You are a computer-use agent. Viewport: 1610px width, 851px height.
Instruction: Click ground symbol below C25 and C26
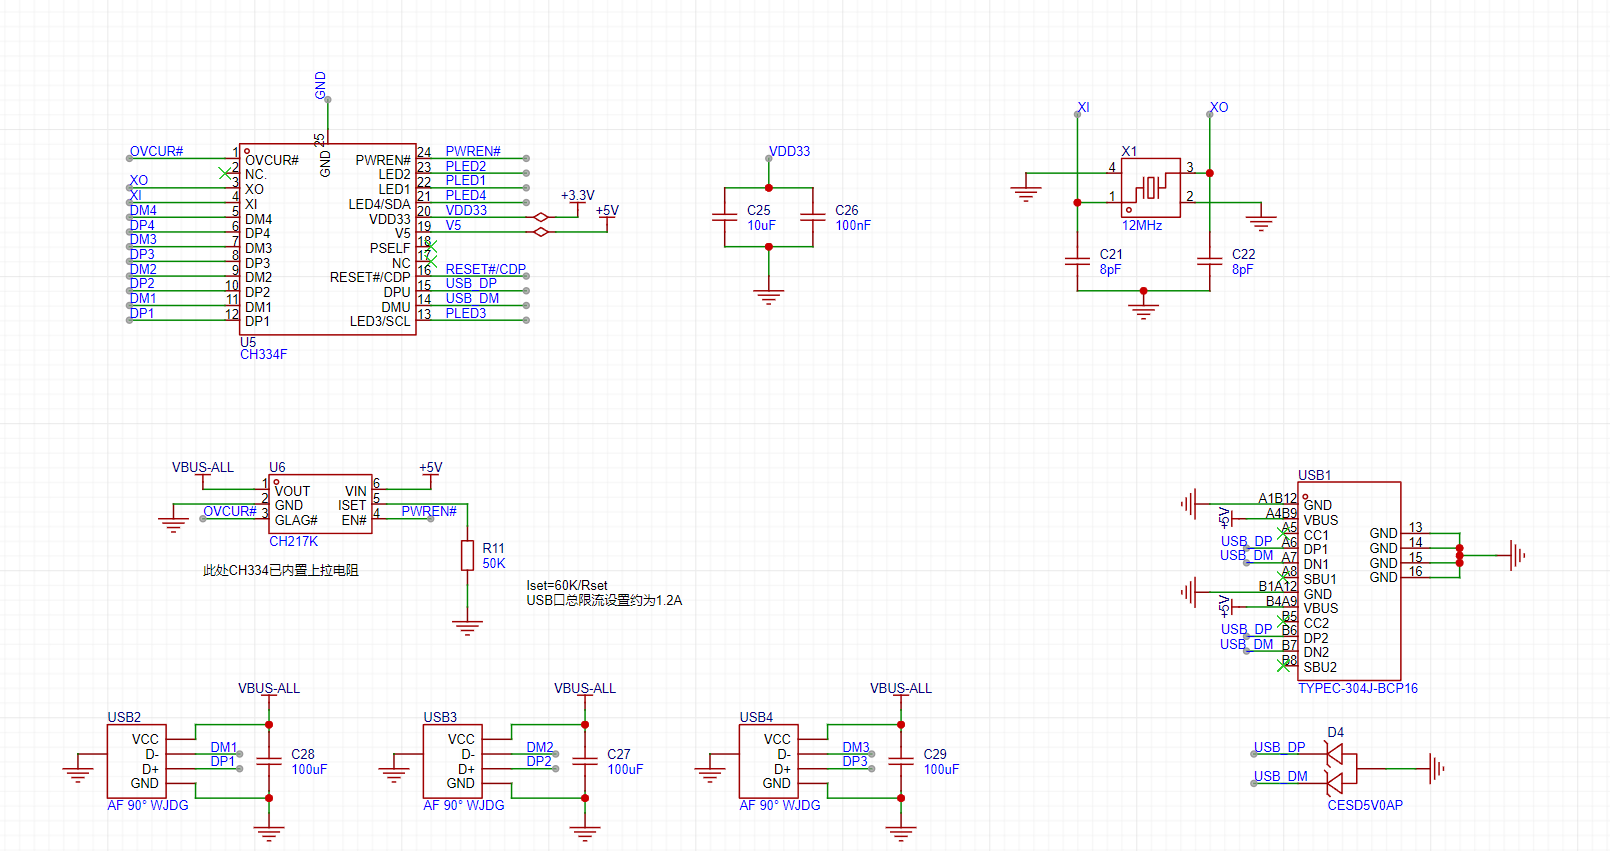click(769, 297)
